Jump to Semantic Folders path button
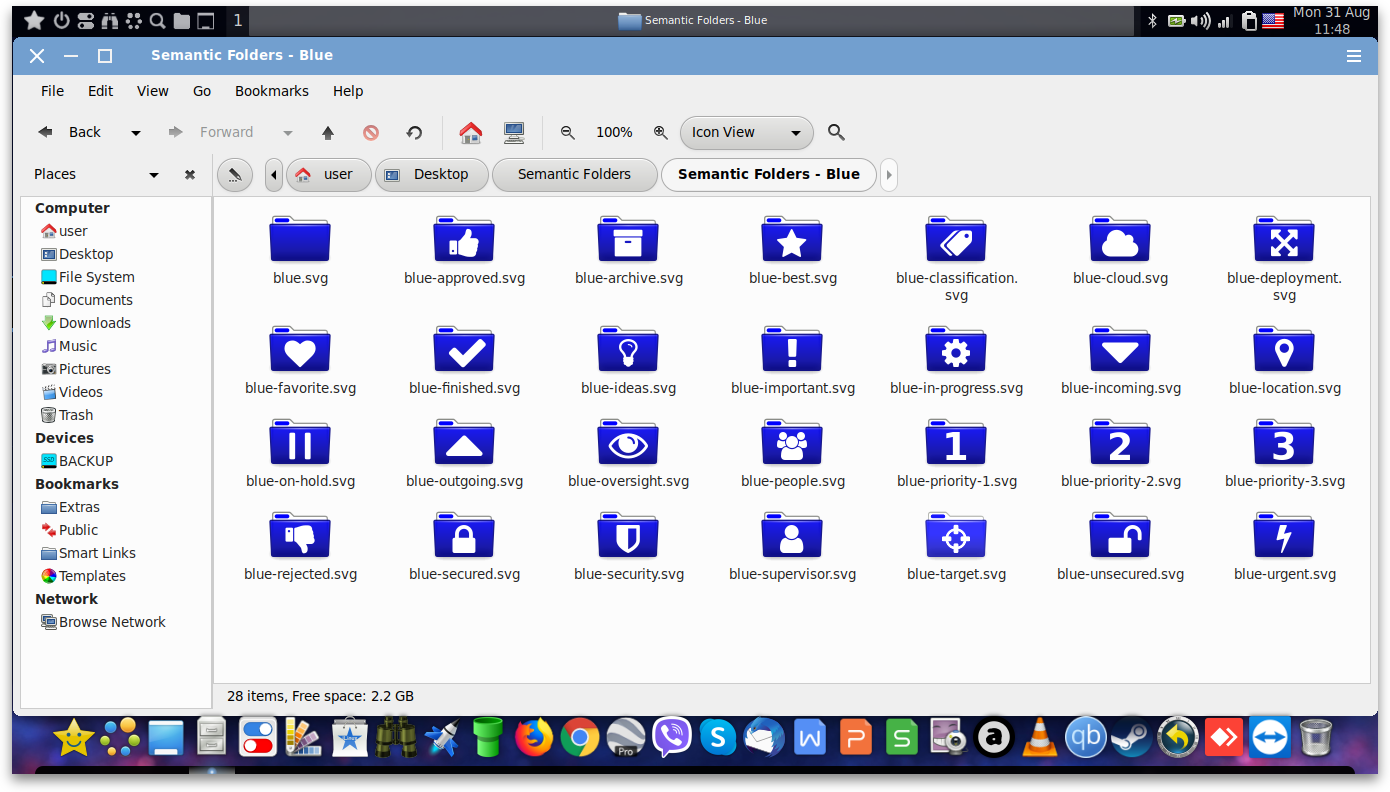 coord(575,174)
